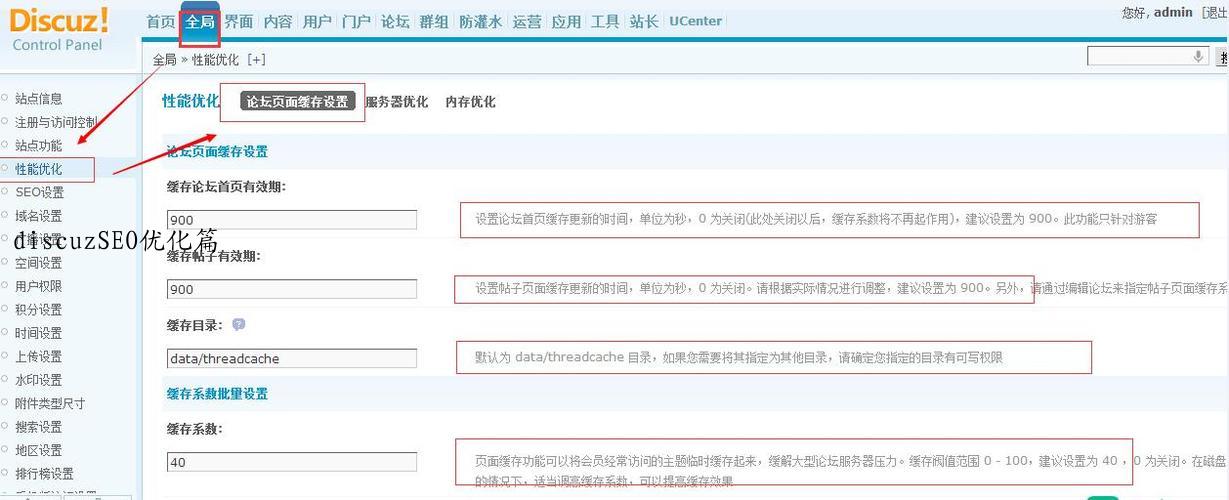Select 性能优化 in the sidebar
Viewport: 1229px width, 500px height.
[39, 169]
